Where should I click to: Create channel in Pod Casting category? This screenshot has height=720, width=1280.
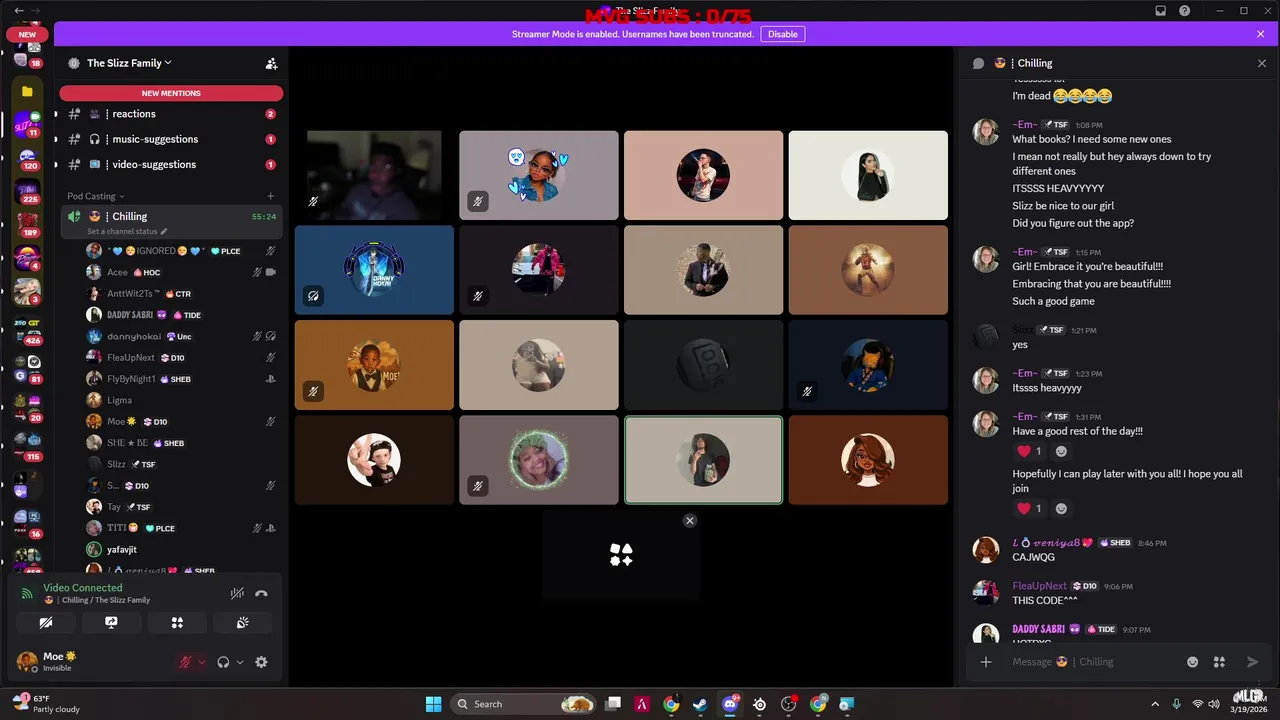[270, 196]
